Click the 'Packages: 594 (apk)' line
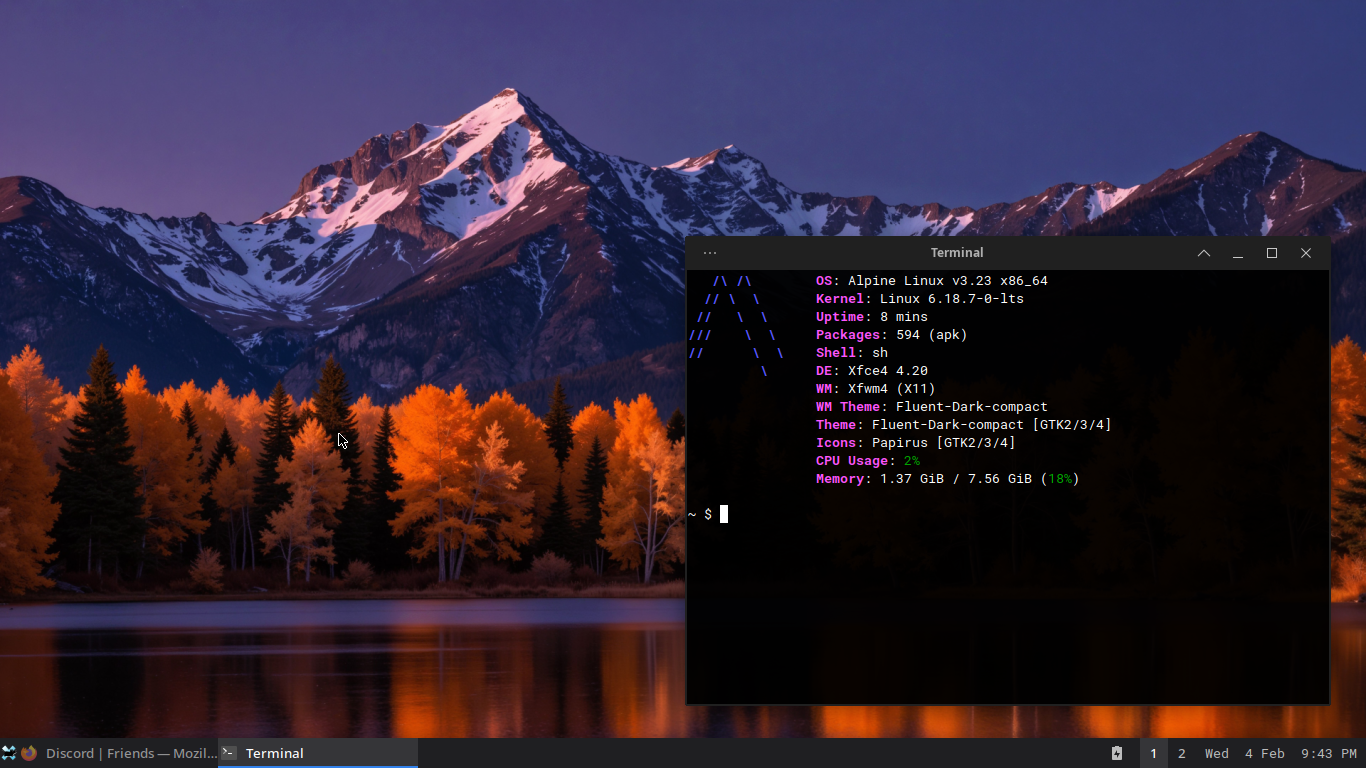The width and height of the screenshot is (1366, 768). (x=892, y=335)
